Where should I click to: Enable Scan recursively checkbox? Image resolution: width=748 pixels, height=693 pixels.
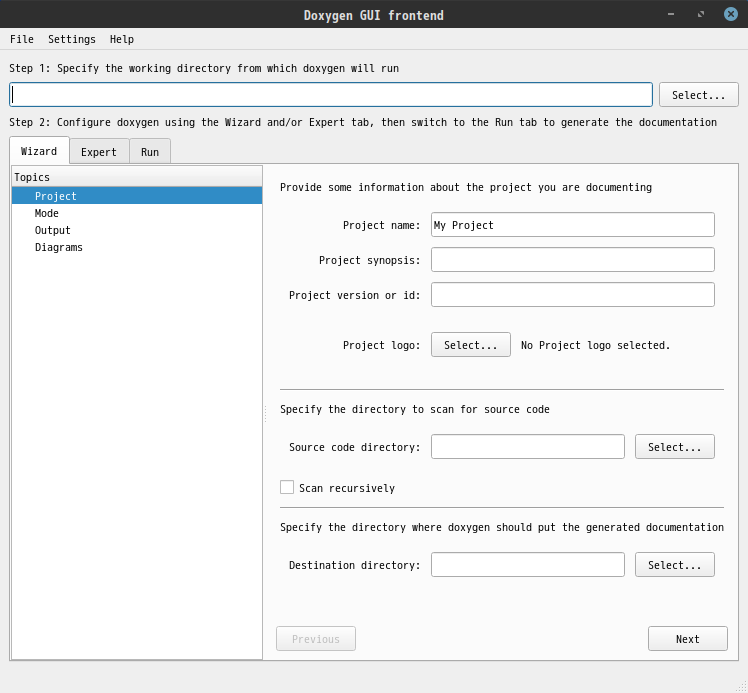coord(287,487)
